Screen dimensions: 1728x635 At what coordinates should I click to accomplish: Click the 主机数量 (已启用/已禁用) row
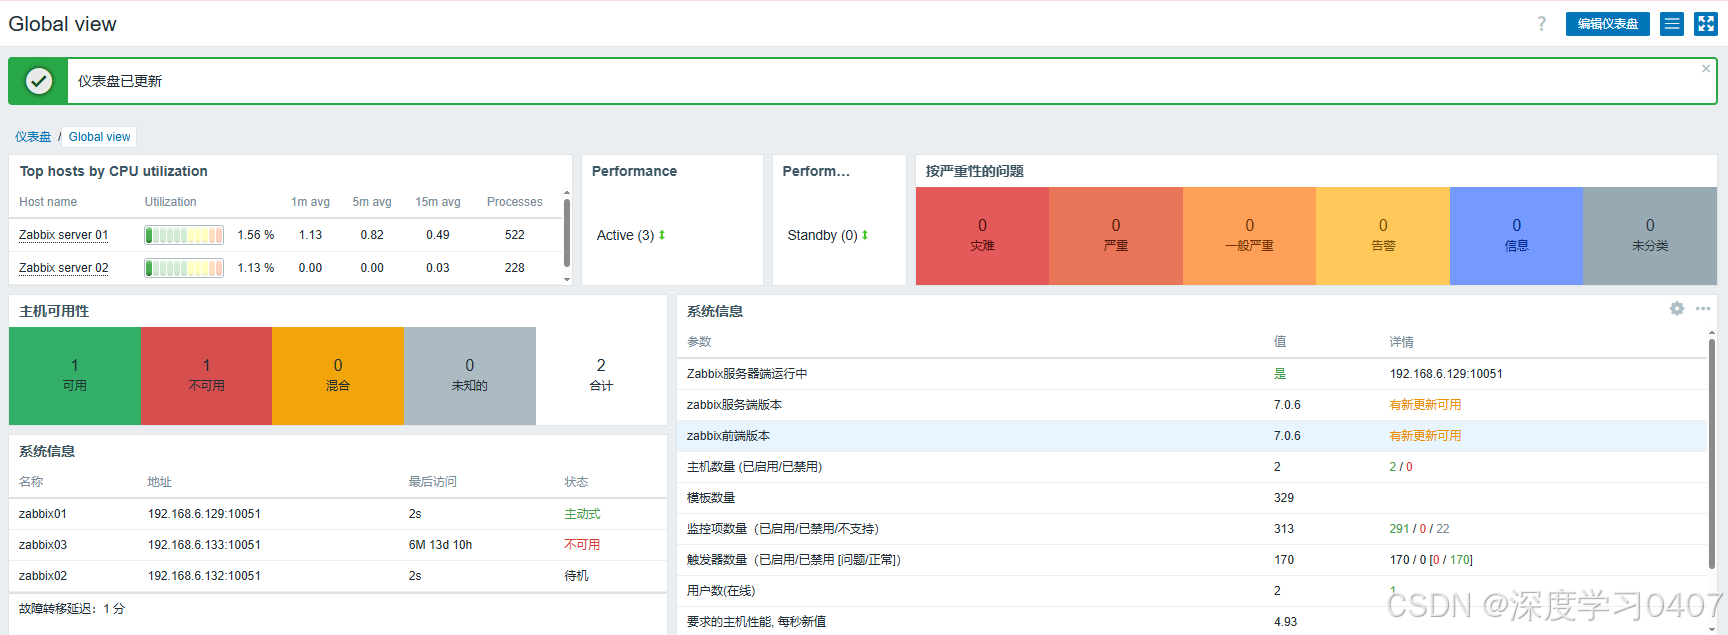tap(1192, 467)
